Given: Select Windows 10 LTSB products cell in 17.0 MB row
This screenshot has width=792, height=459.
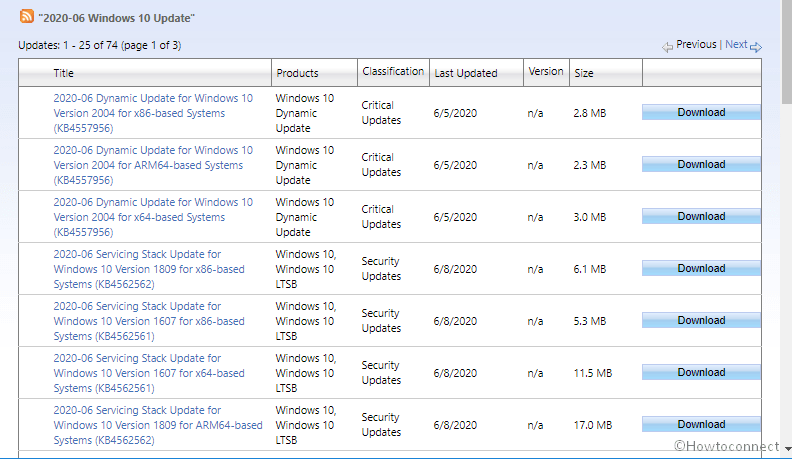Looking at the screenshot, I should [x=306, y=425].
